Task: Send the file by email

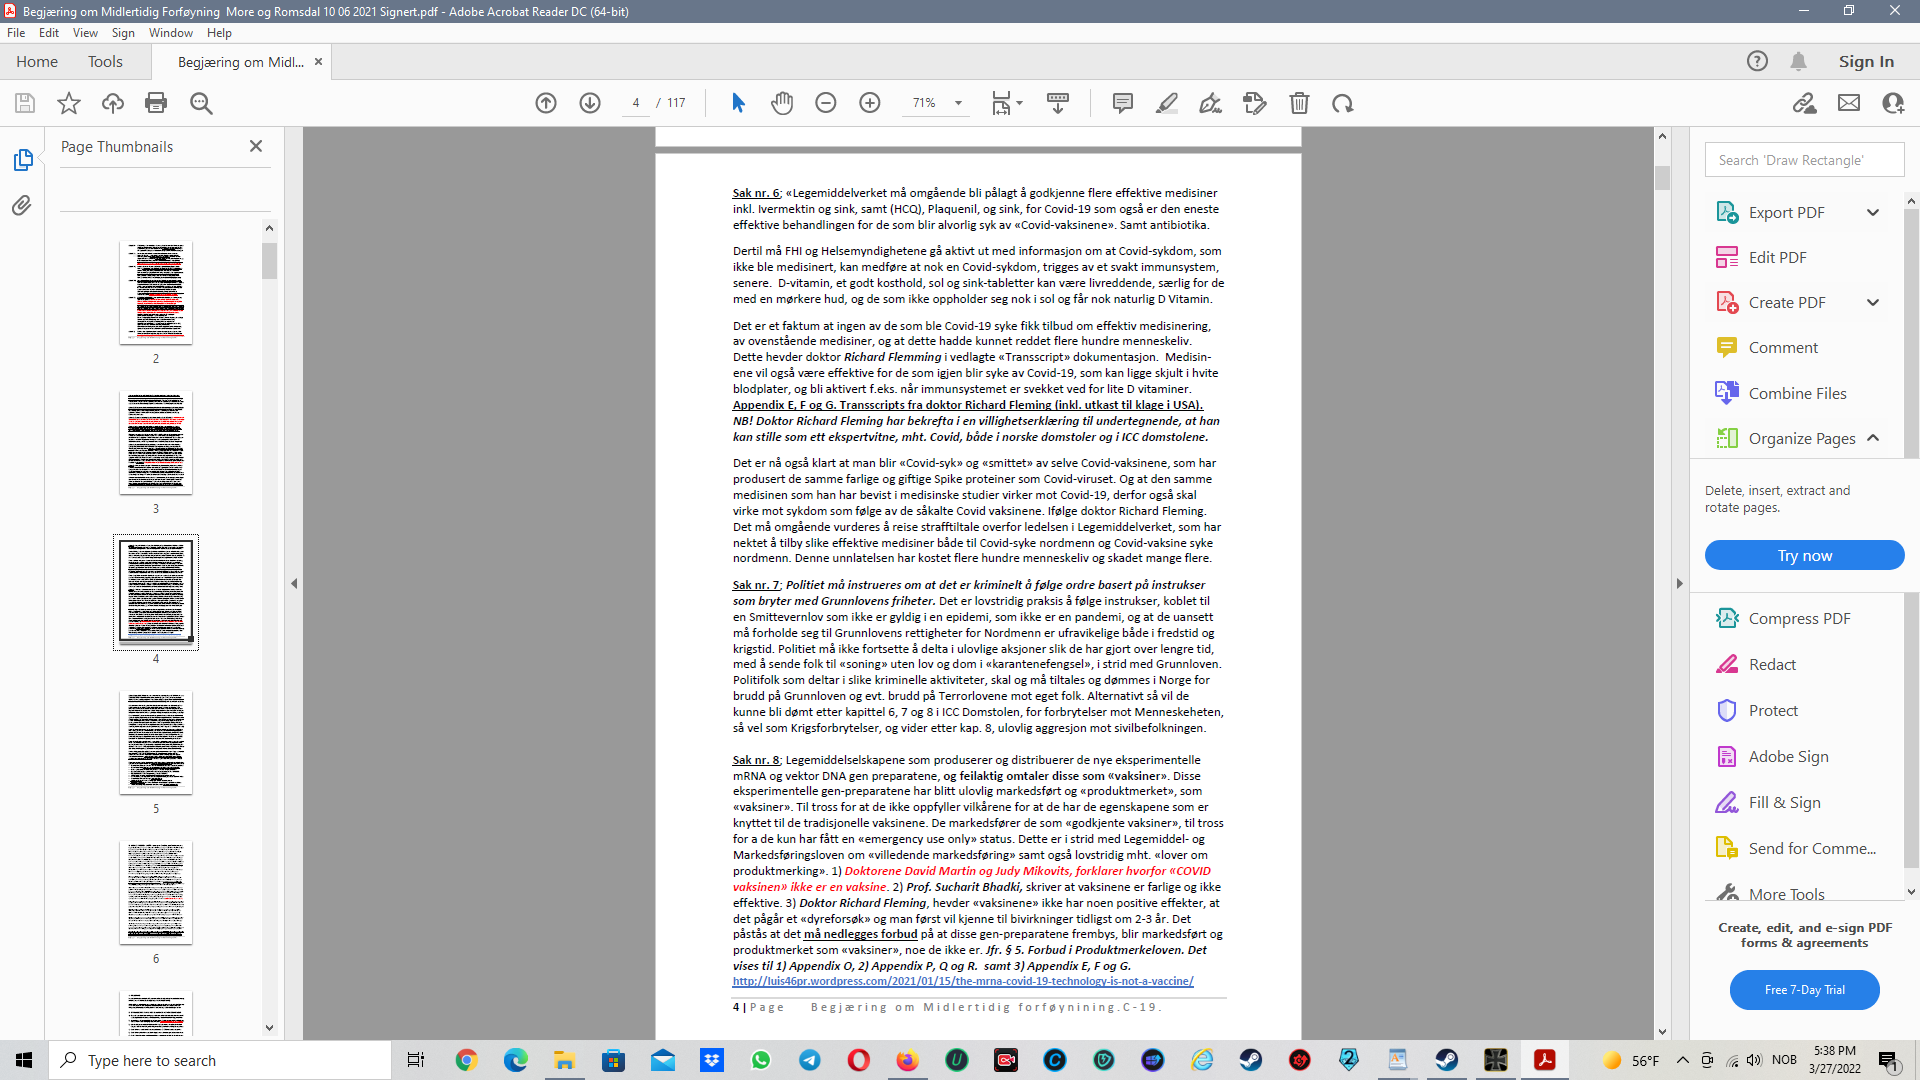Action: [x=1849, y=103]
